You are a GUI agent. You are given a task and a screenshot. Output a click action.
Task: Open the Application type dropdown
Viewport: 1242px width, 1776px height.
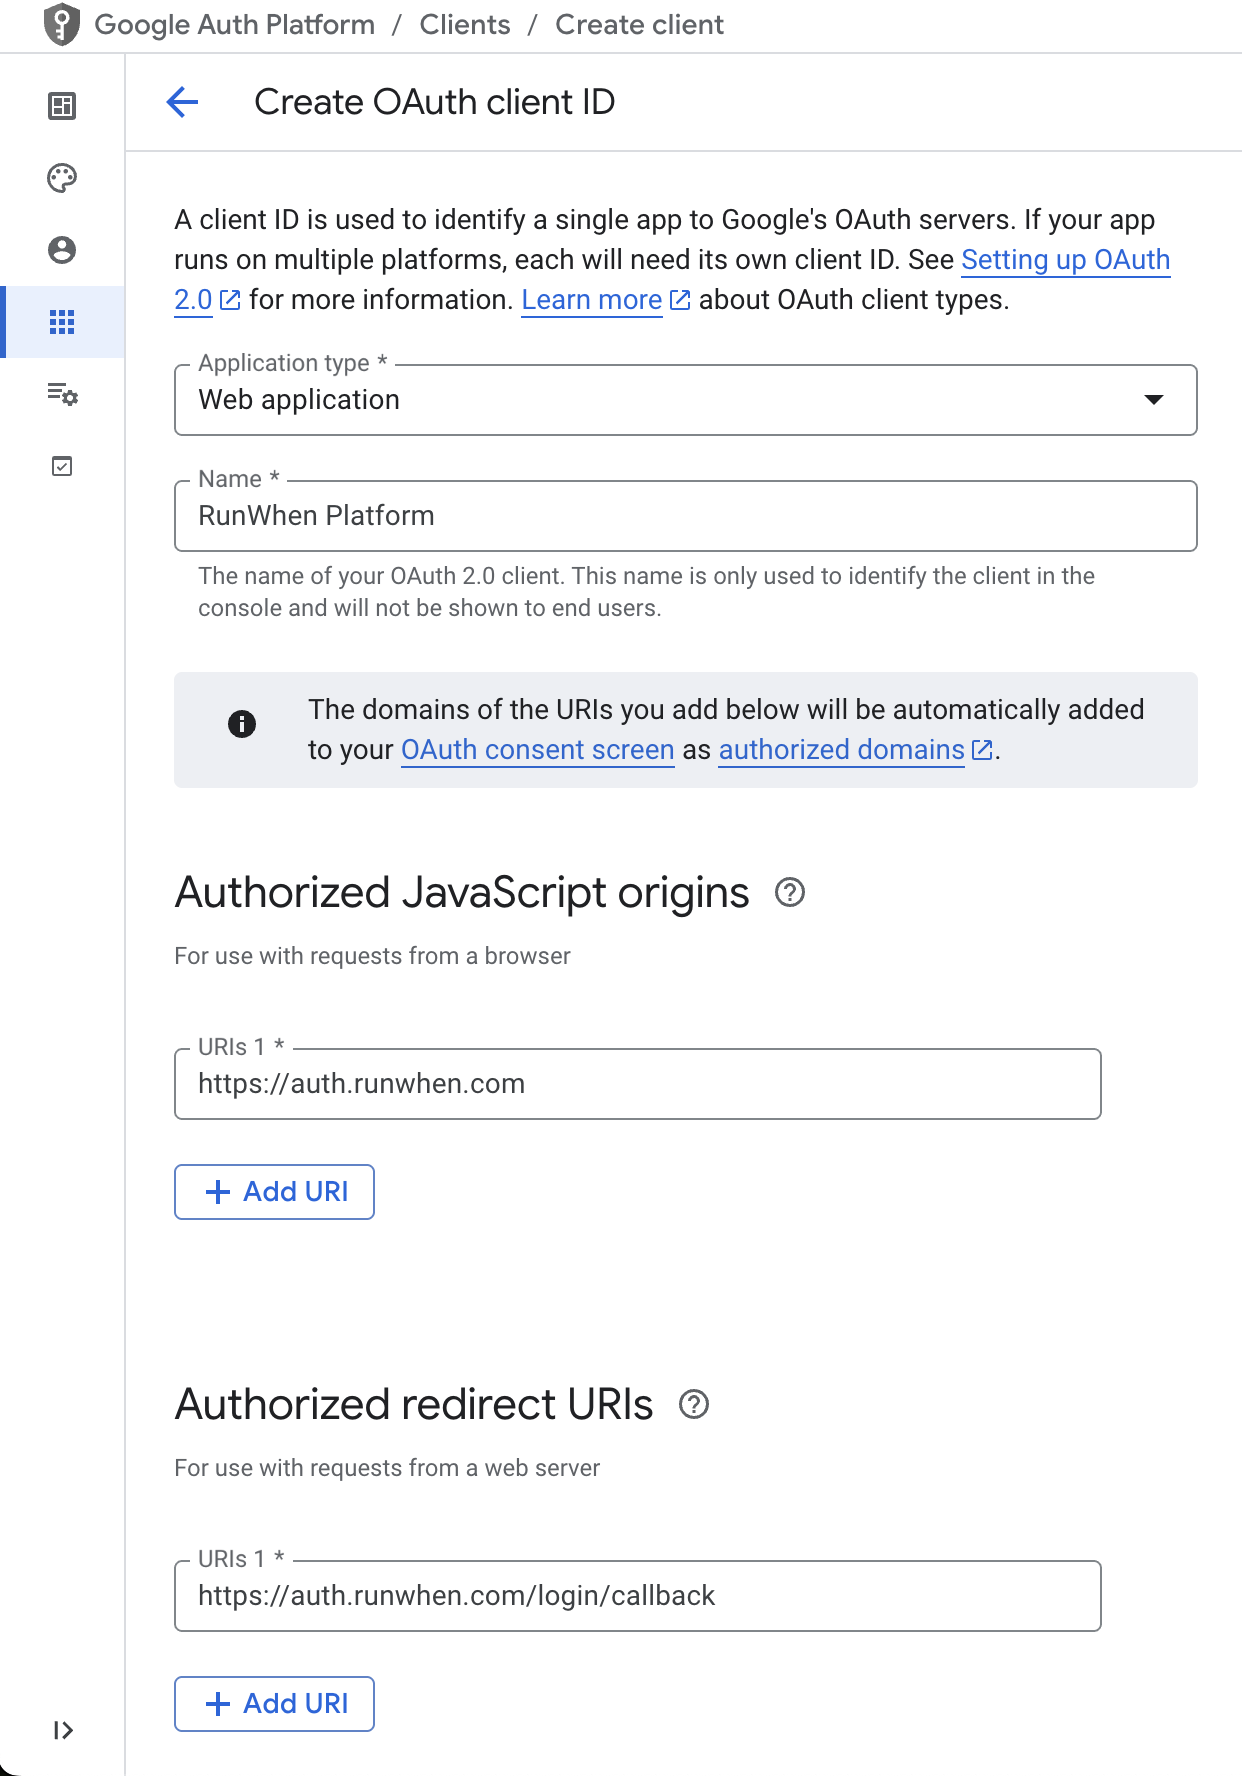(x=685, y=400)
